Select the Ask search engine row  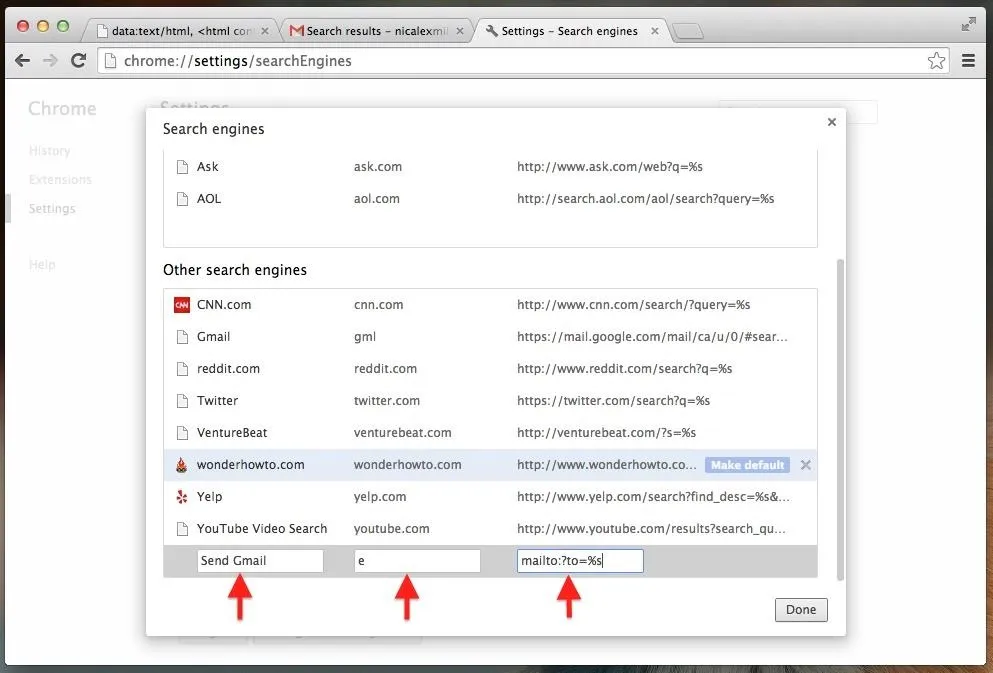[x=490, y=167]
